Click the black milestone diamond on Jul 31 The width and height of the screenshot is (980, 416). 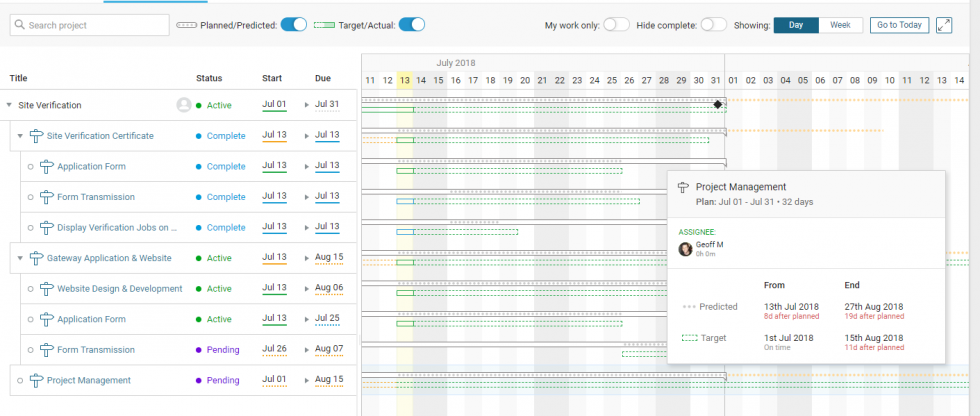[718, 104]
